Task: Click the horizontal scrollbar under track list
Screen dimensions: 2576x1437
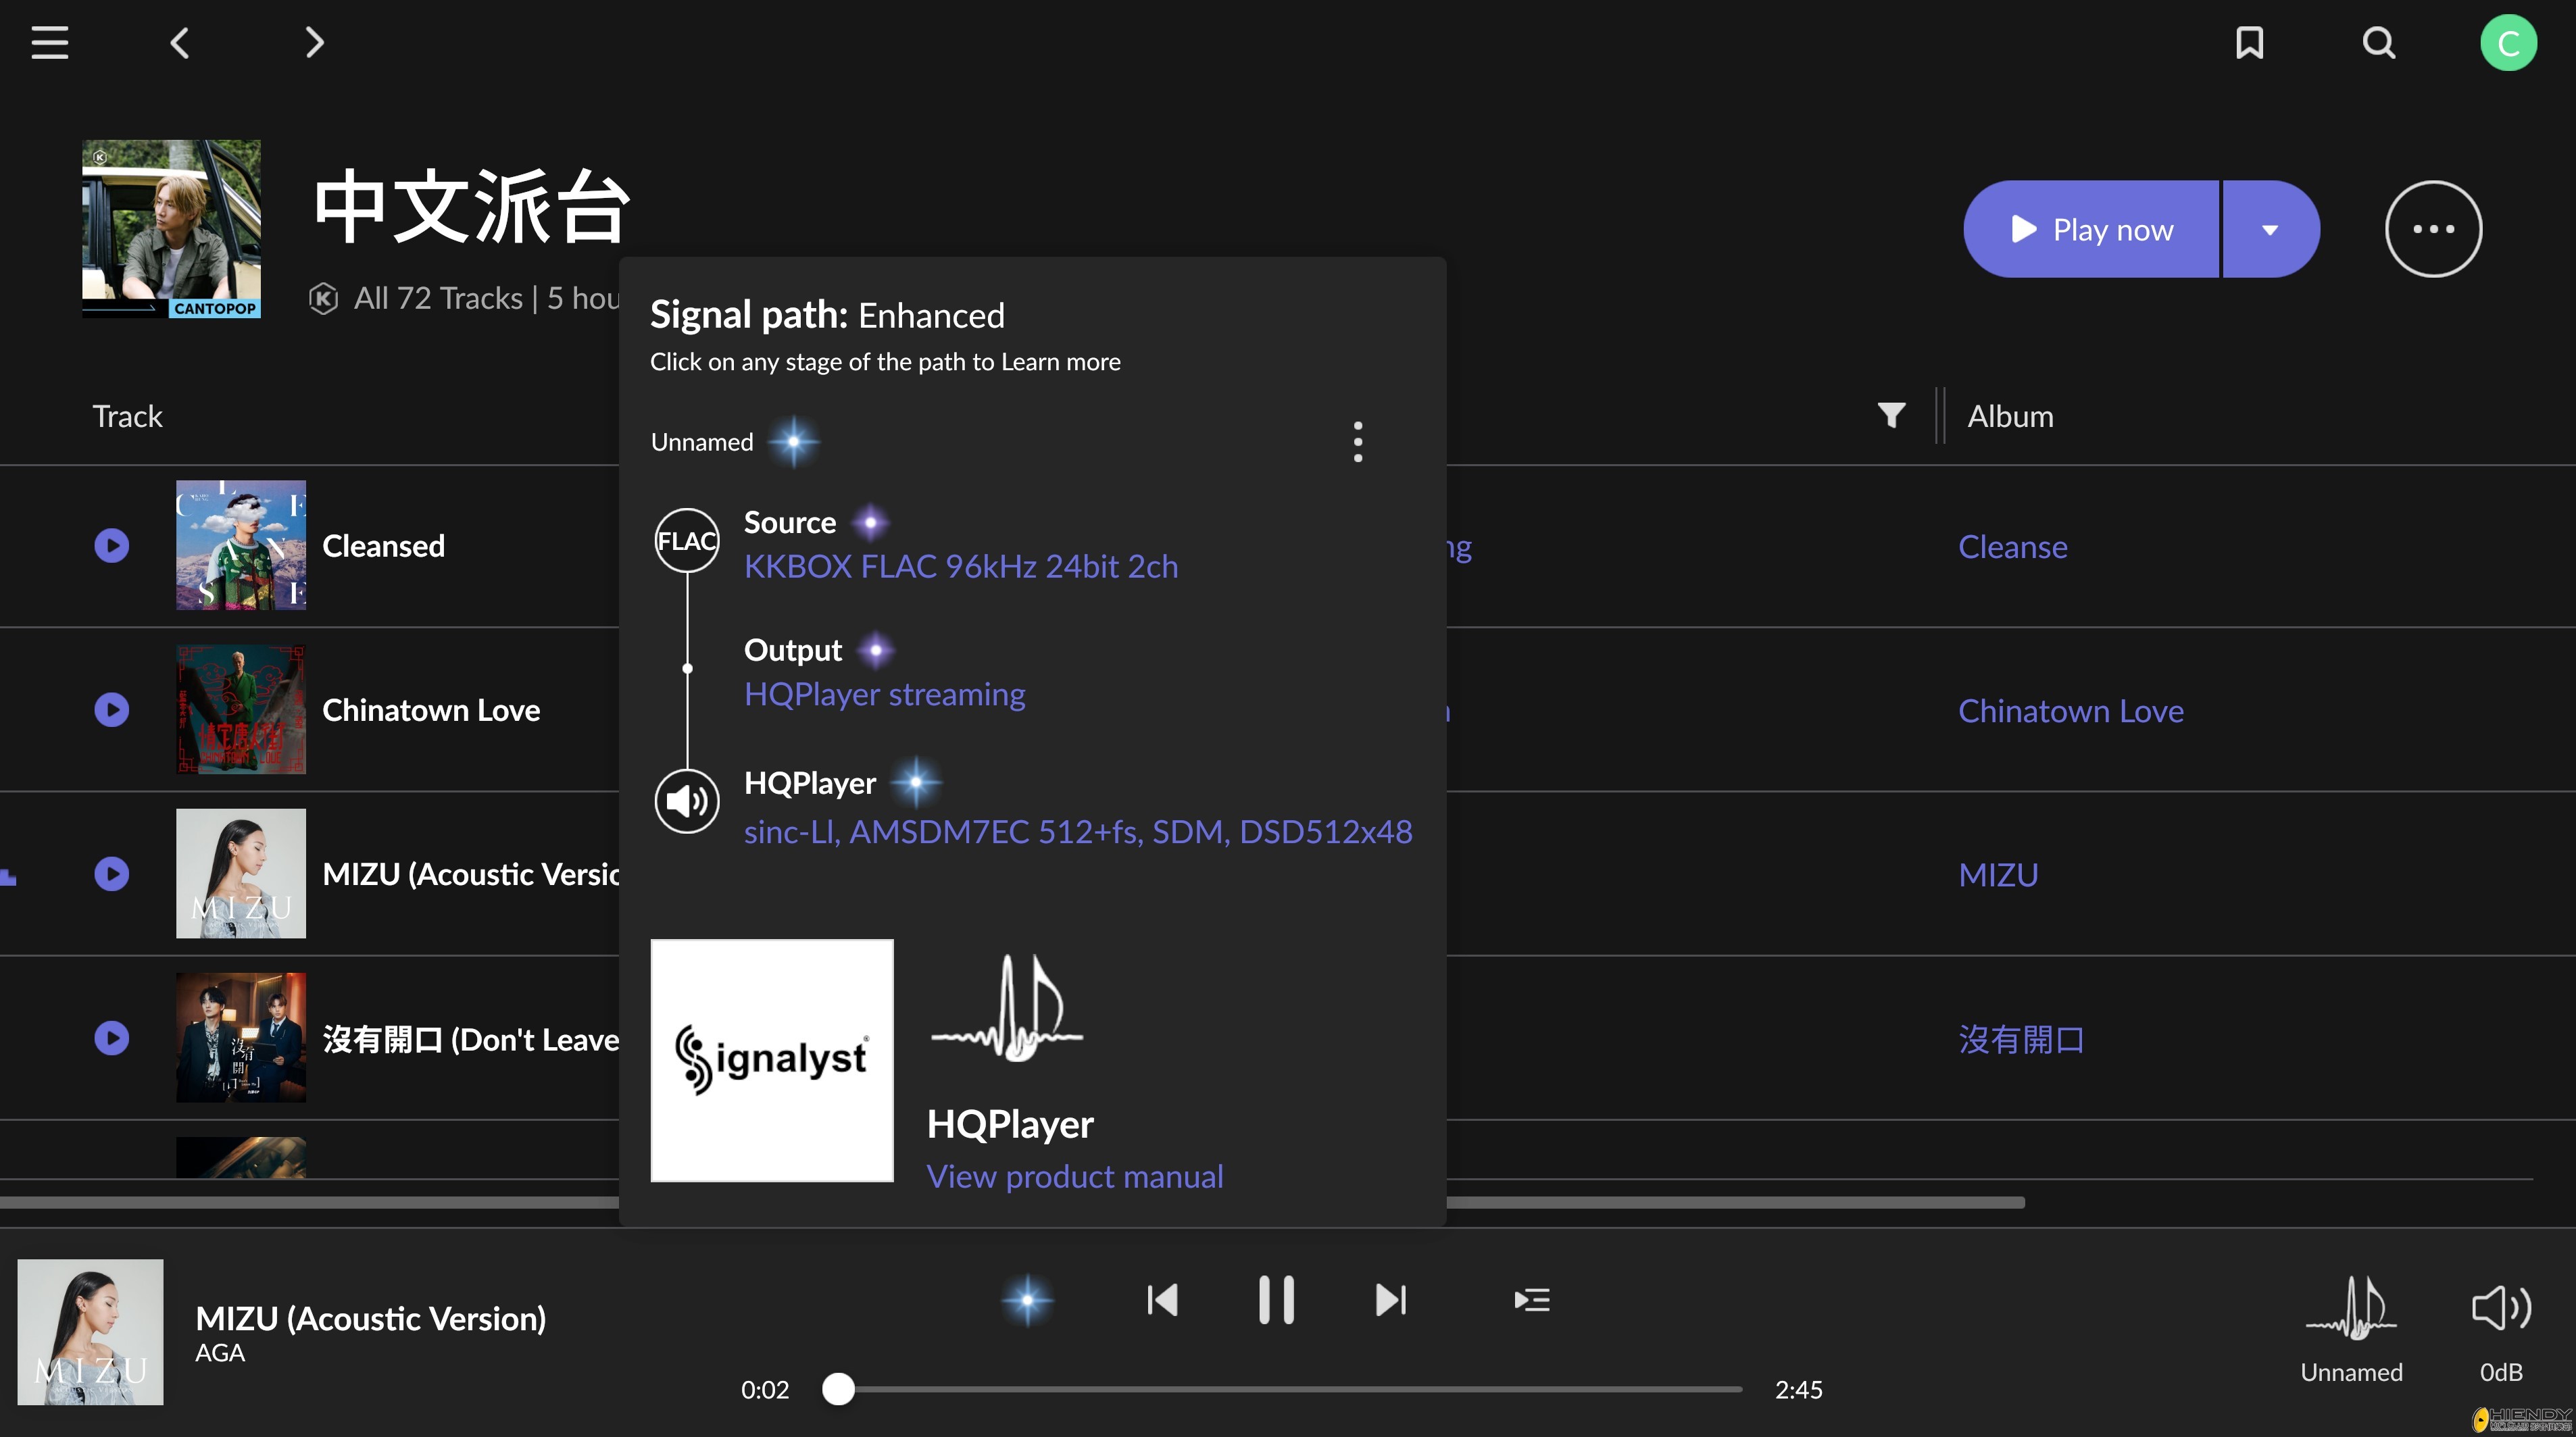Action: [x=1012, y=1202]
